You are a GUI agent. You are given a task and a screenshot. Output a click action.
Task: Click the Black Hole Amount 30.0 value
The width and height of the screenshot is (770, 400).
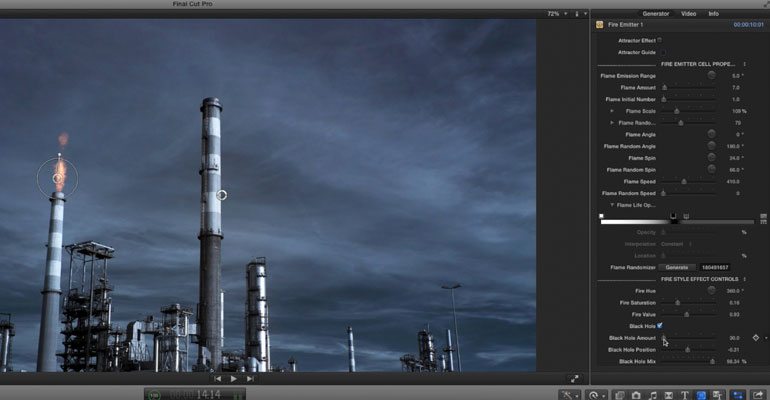click(734, 338)
